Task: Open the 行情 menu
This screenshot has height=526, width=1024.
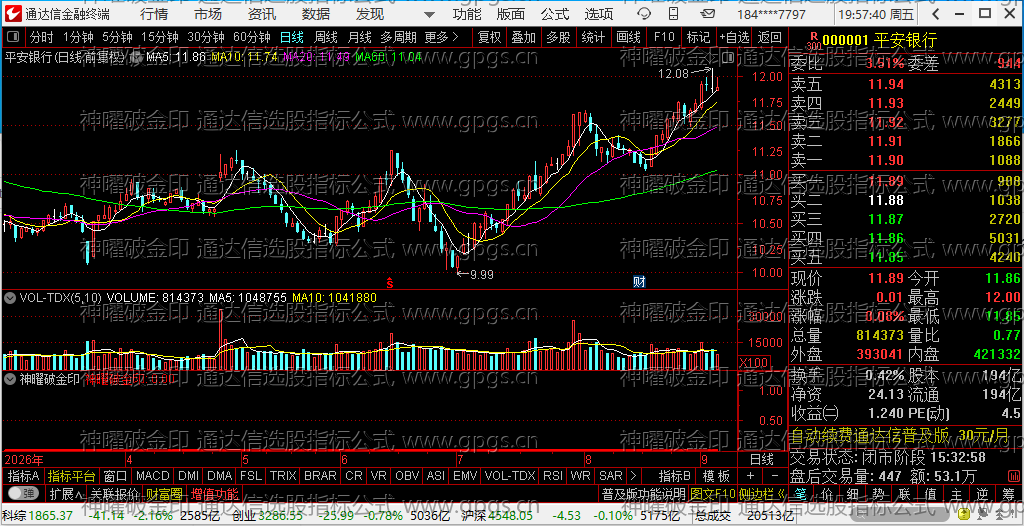Action: [153, 14]
